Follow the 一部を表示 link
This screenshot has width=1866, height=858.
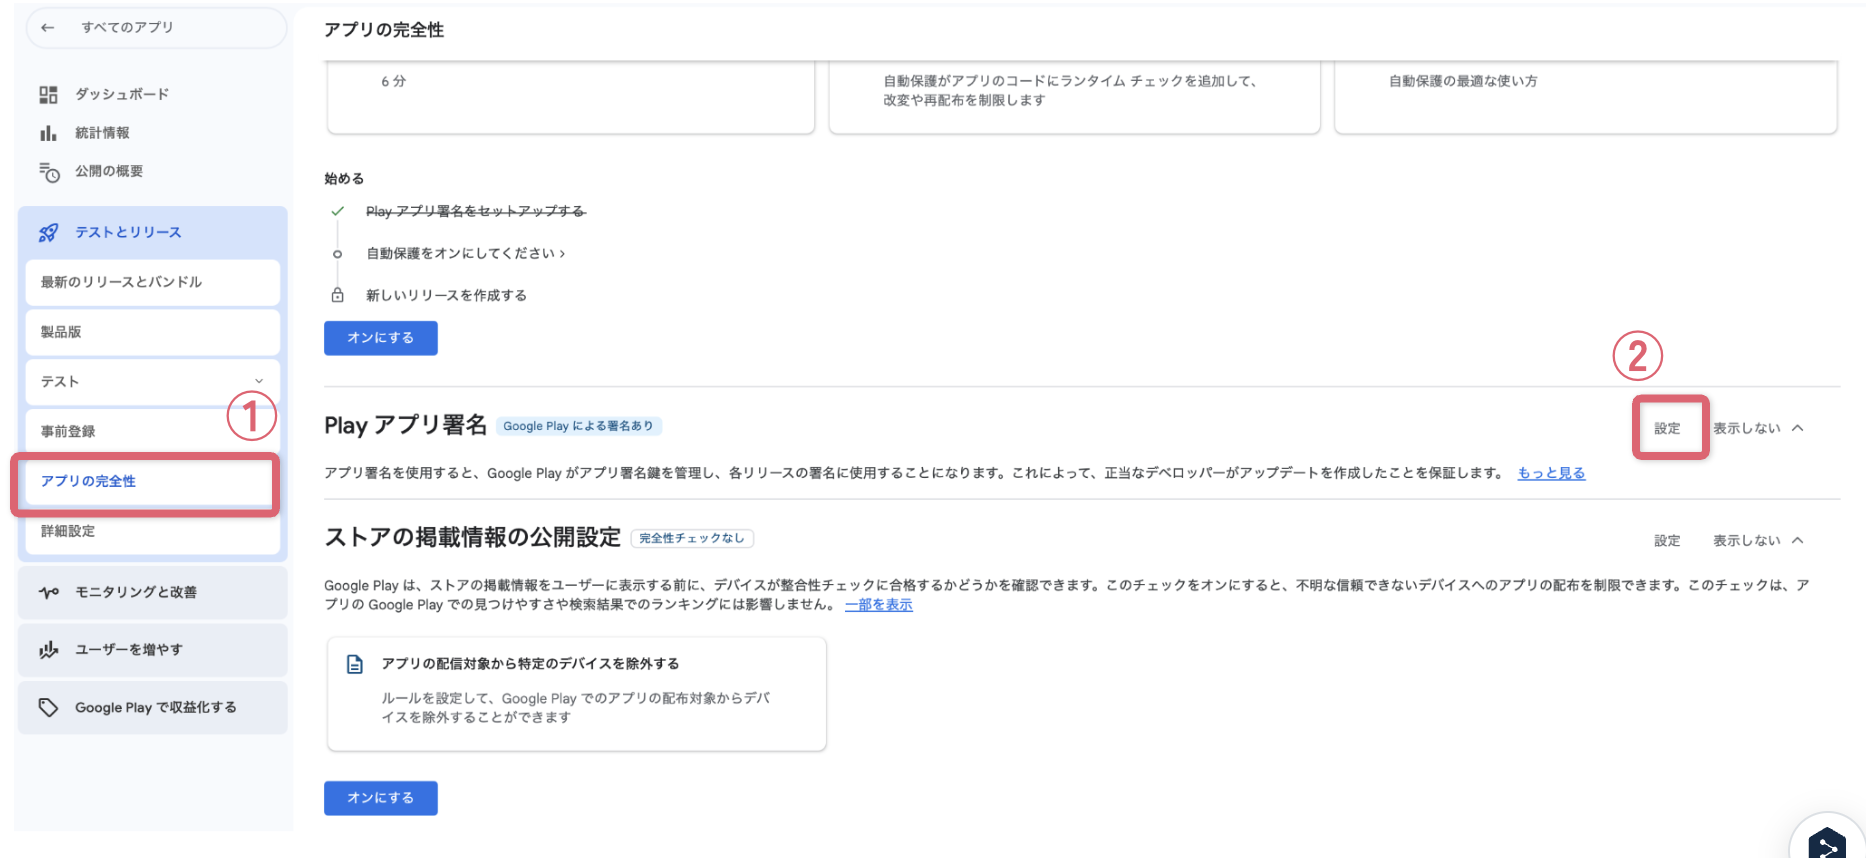(x=878, y=605)
